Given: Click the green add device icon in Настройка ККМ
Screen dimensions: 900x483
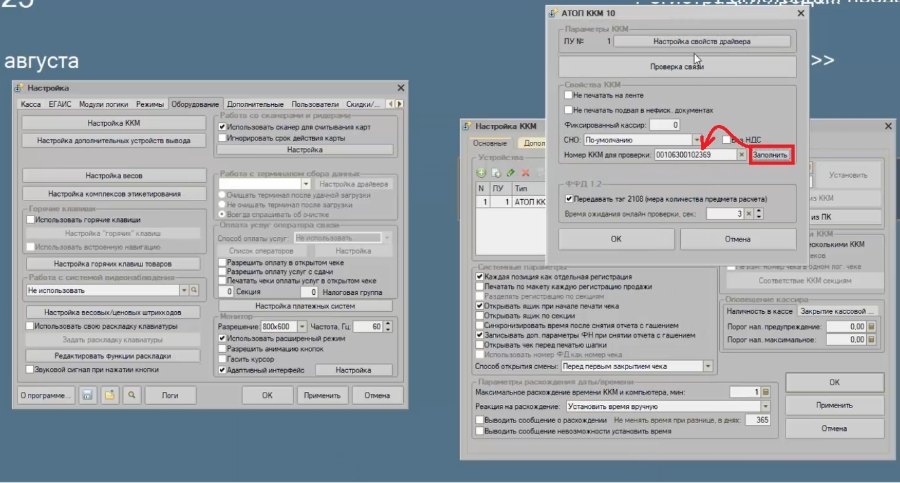Looking at the screenshot, I should coord(482,172).
